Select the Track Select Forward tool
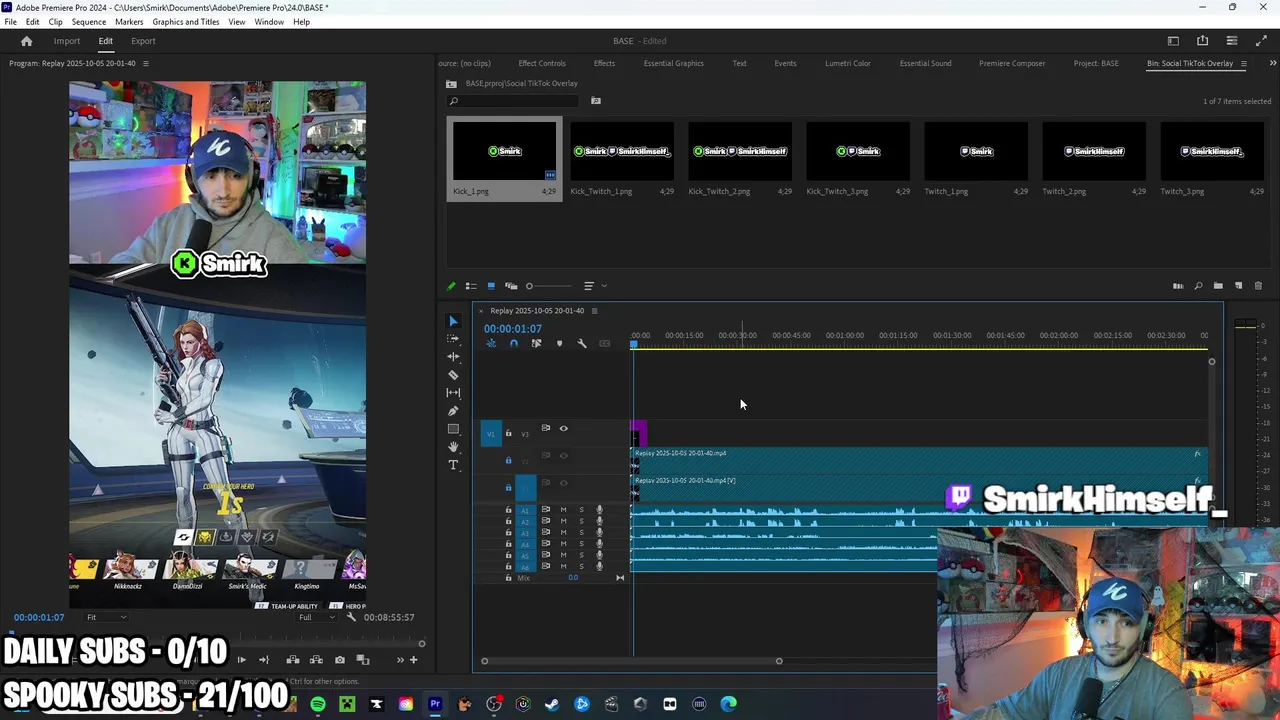 pos(453,339)
